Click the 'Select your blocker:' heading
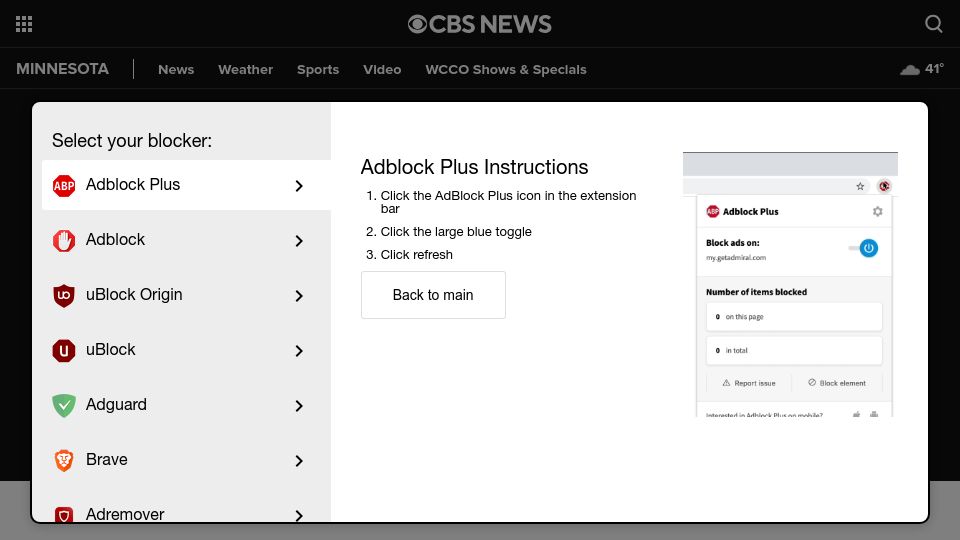 (x=132, y=141)
